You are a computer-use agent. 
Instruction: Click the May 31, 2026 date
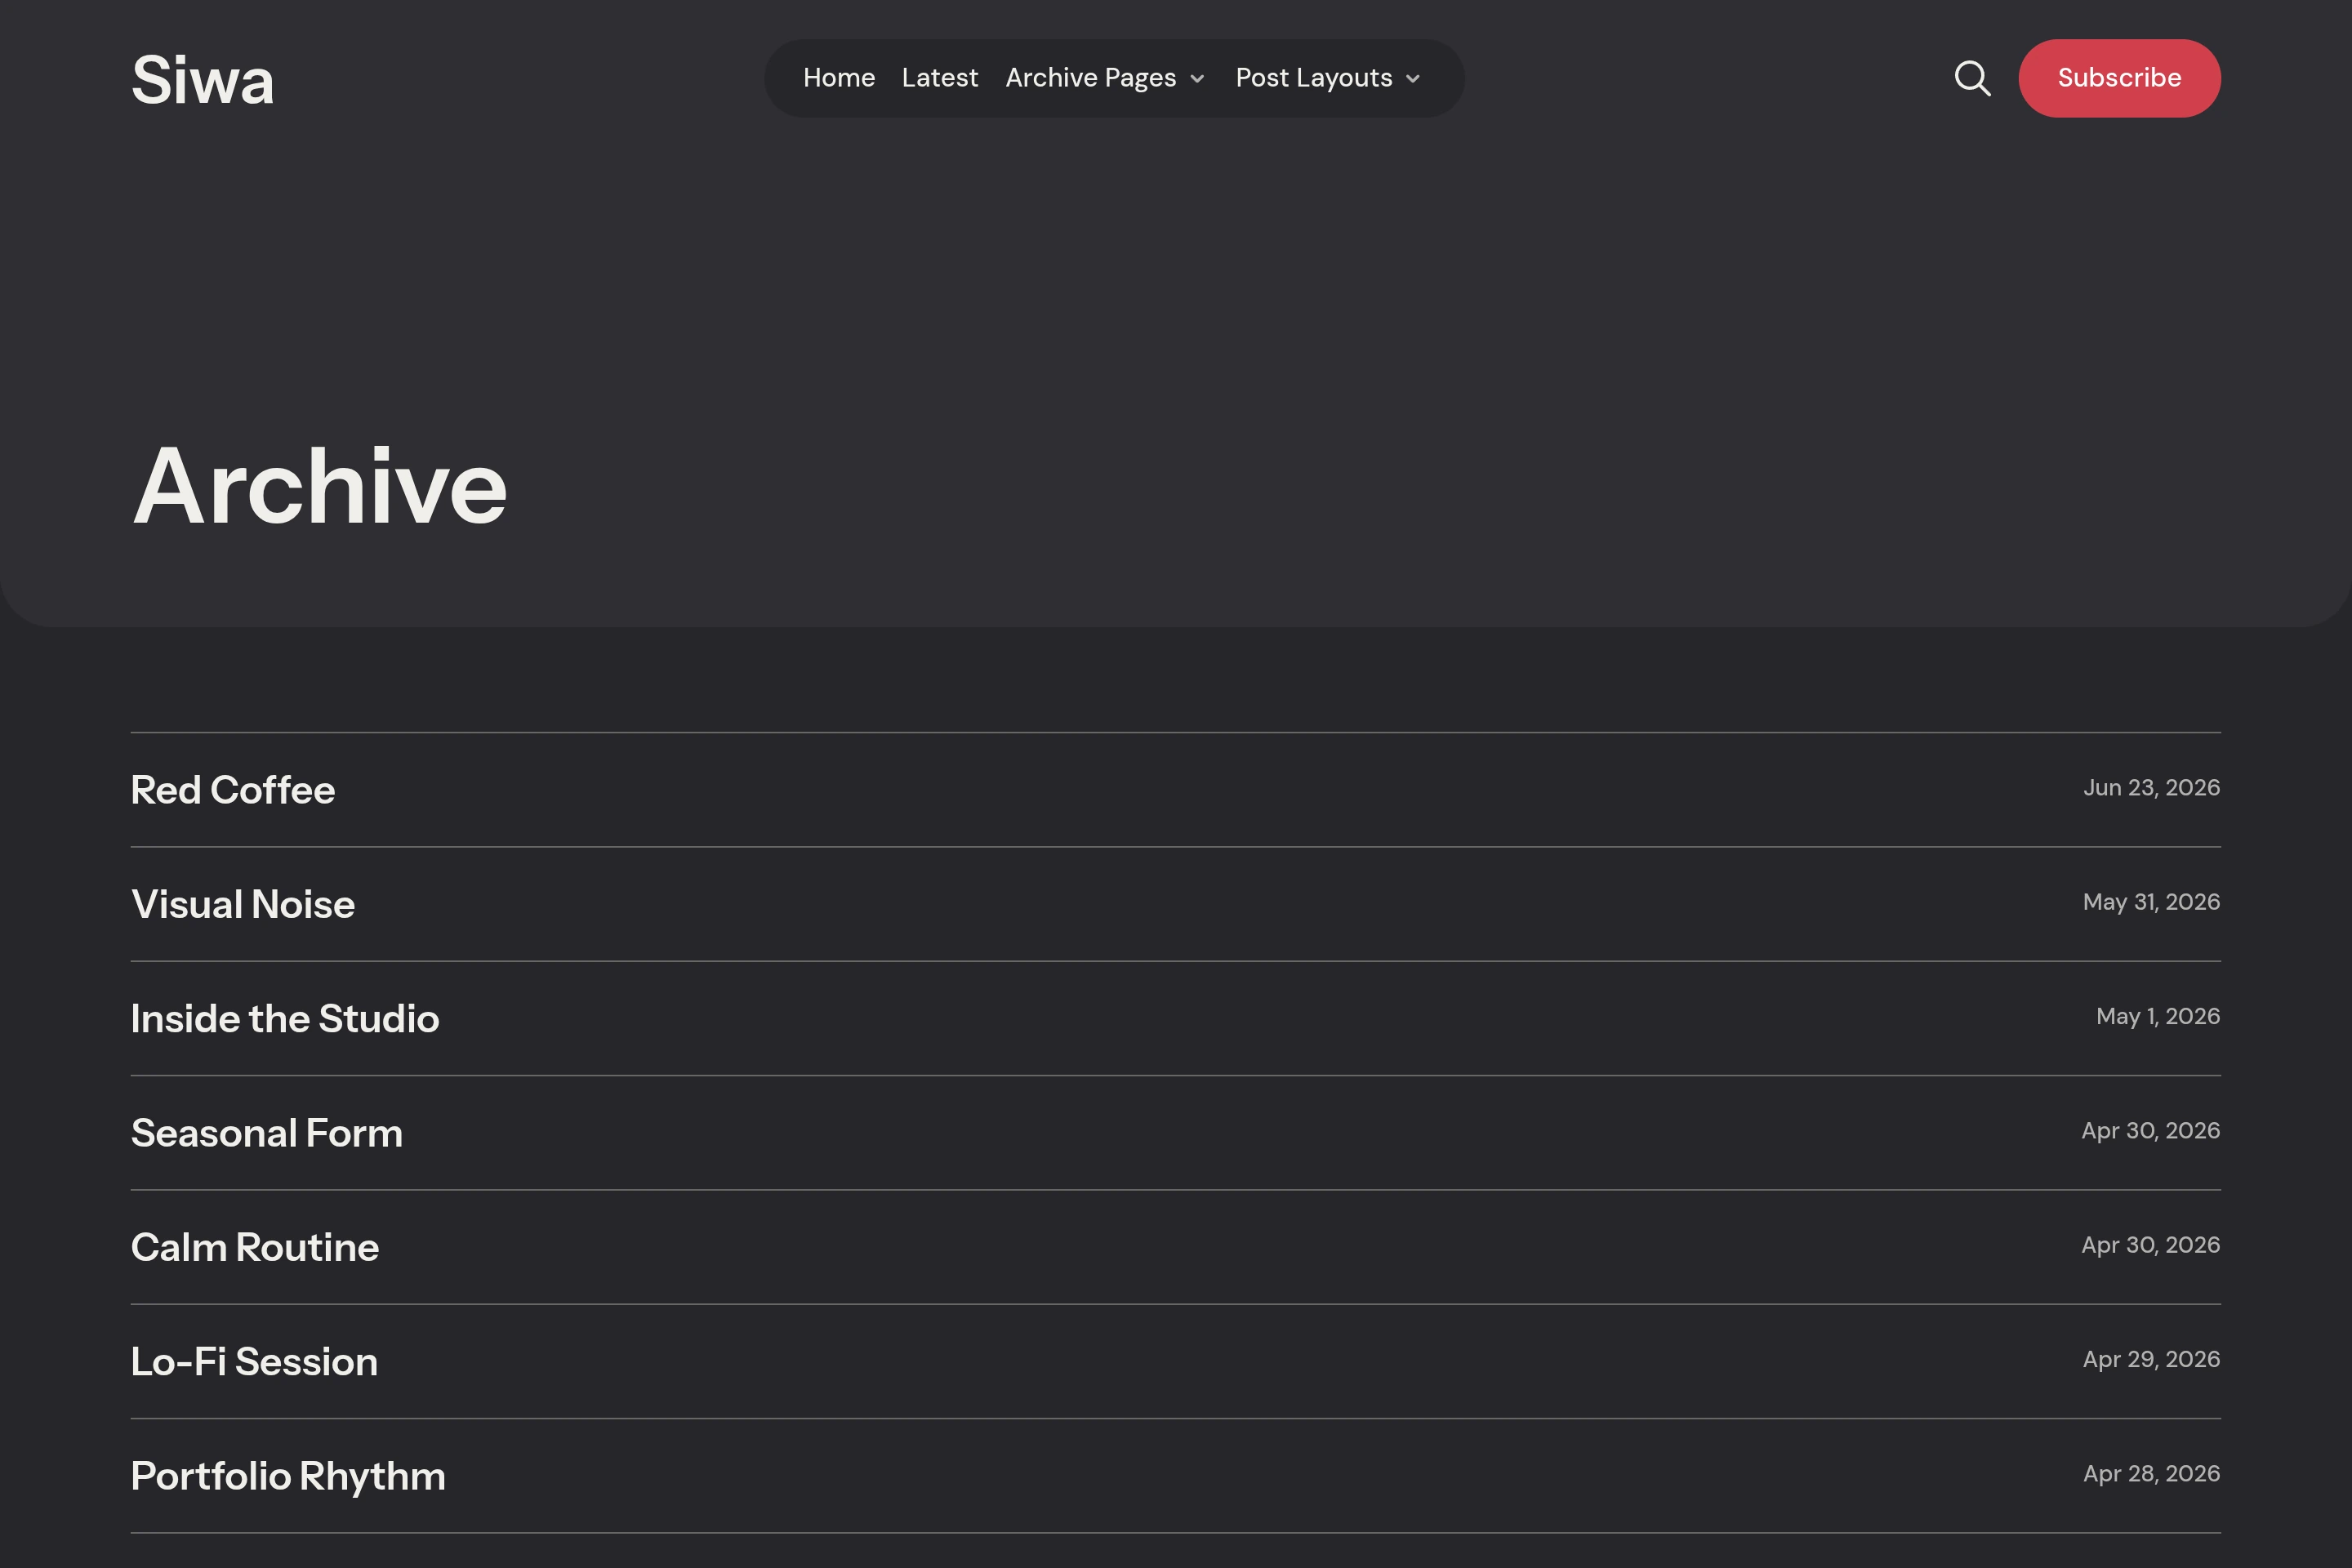[x=2151, y=902]
